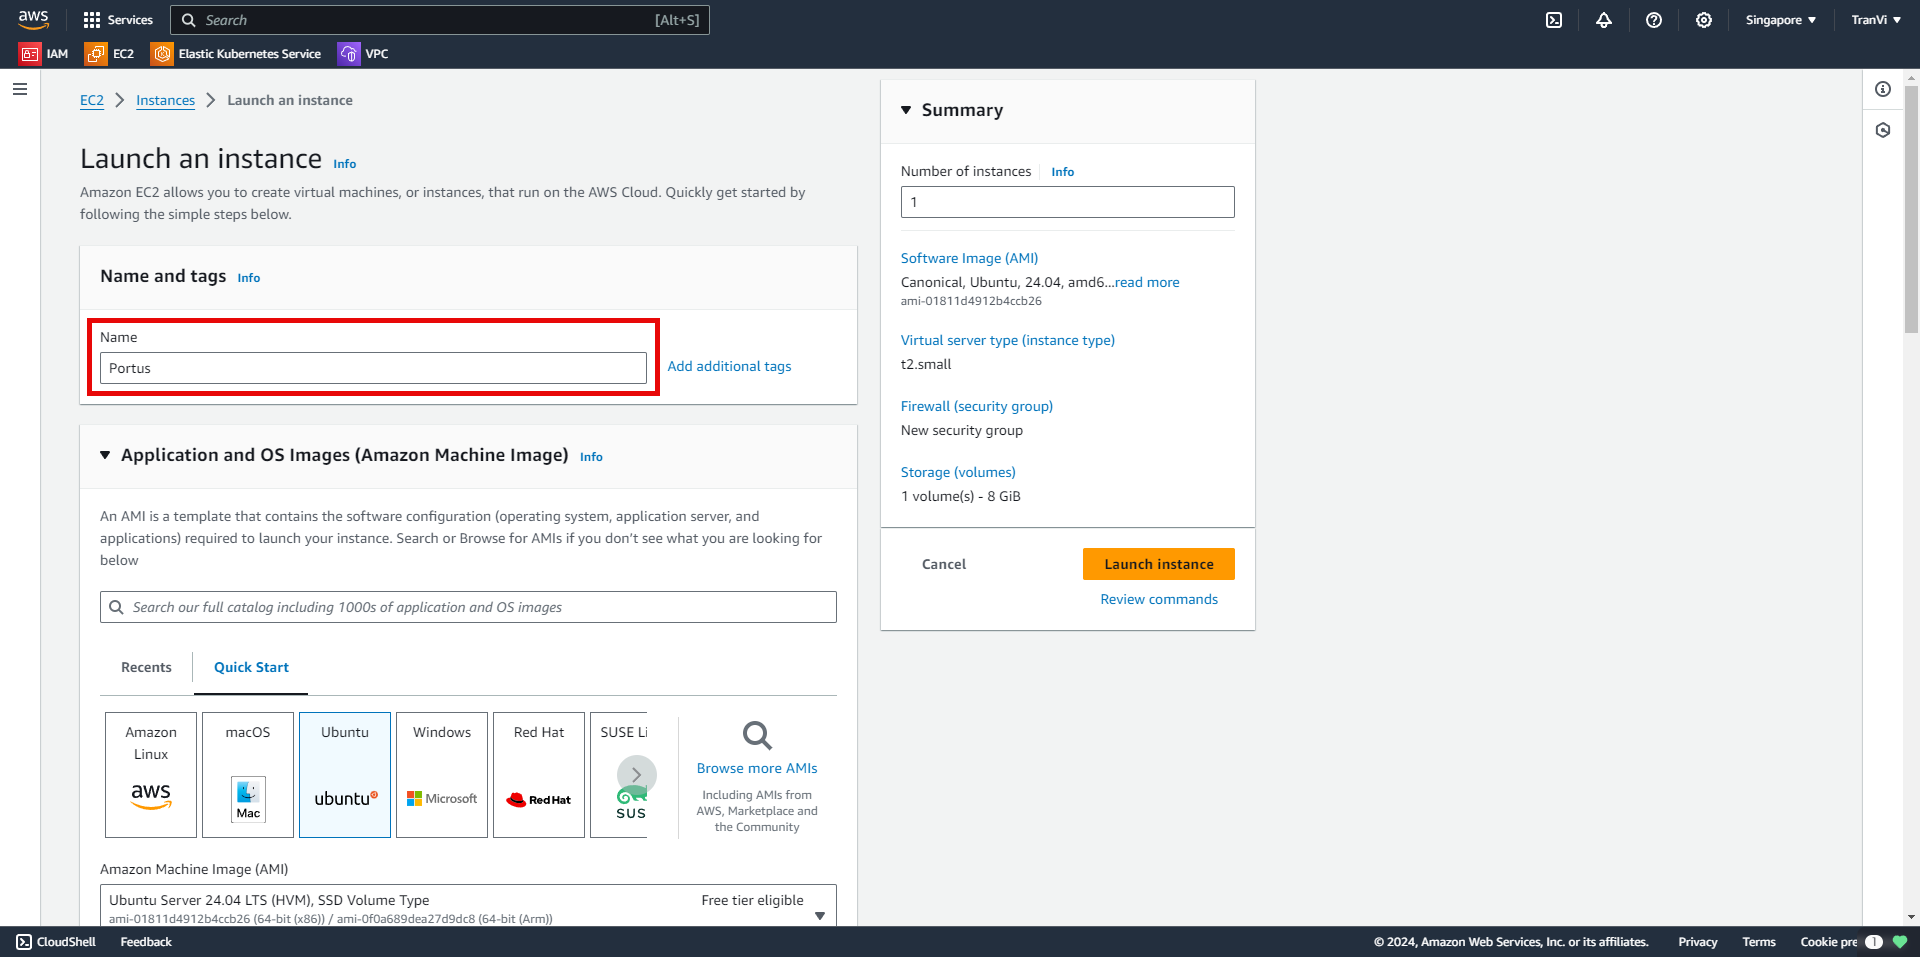Switch to the Quick Start tab

(251, 667)
